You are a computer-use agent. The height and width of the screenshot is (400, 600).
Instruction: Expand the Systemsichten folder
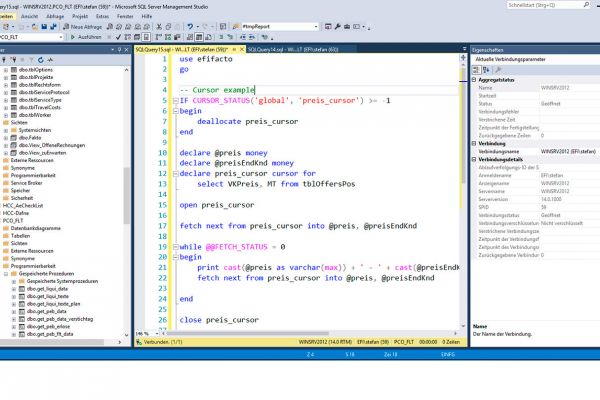(x=6, y=130)
